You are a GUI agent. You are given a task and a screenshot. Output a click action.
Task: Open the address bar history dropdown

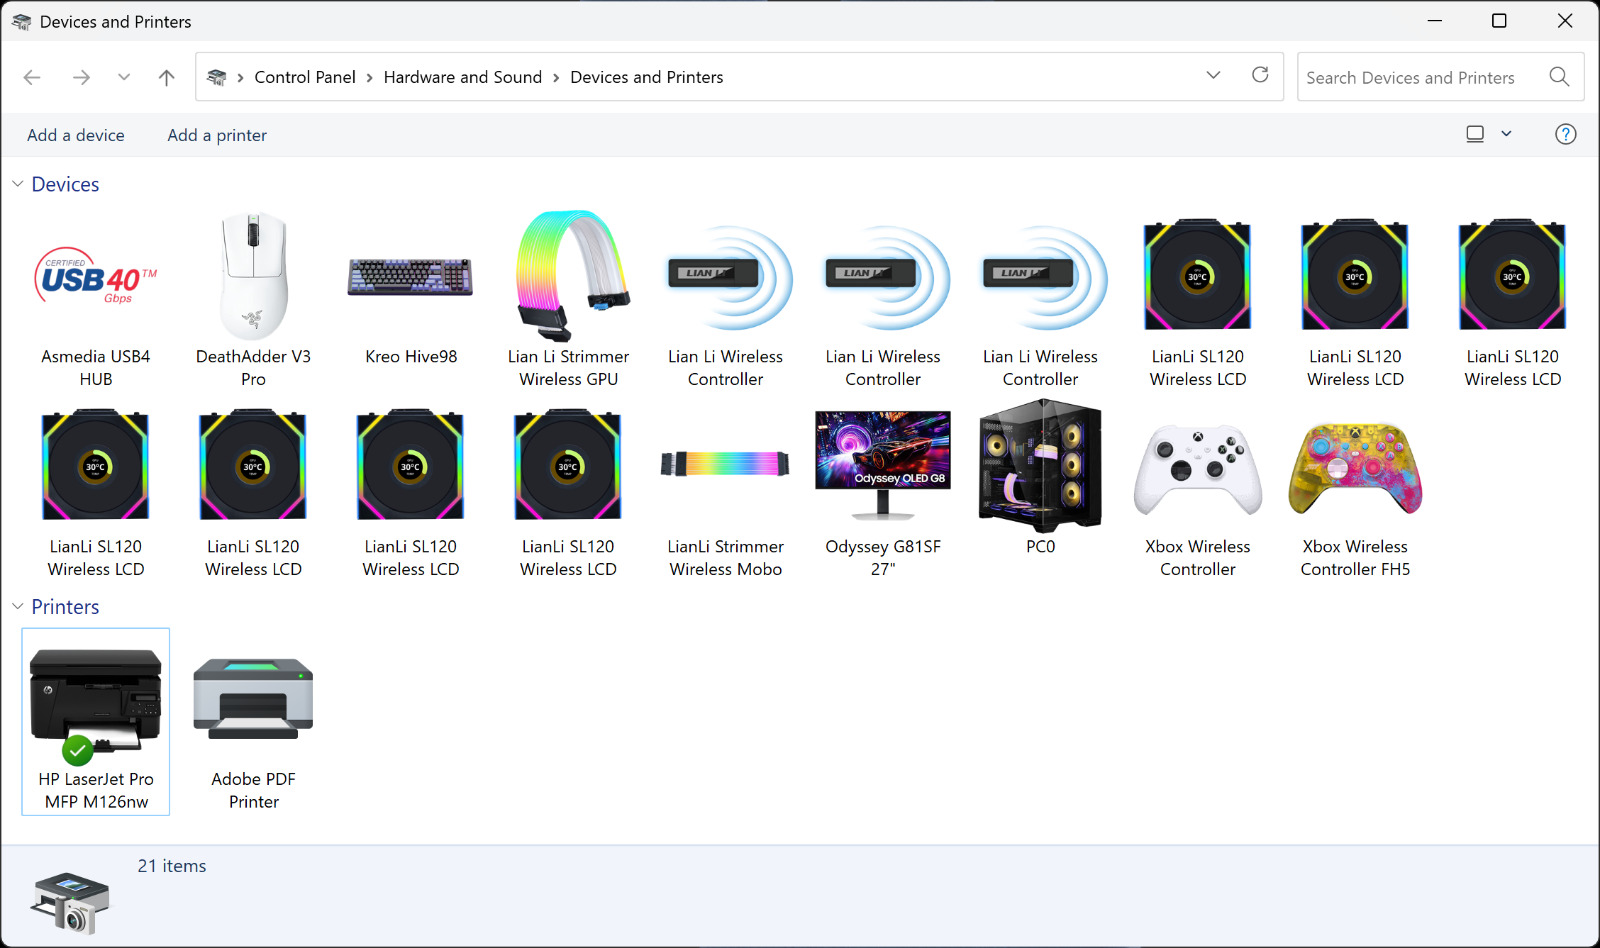pyautogui.click(x=1214, y=76)
